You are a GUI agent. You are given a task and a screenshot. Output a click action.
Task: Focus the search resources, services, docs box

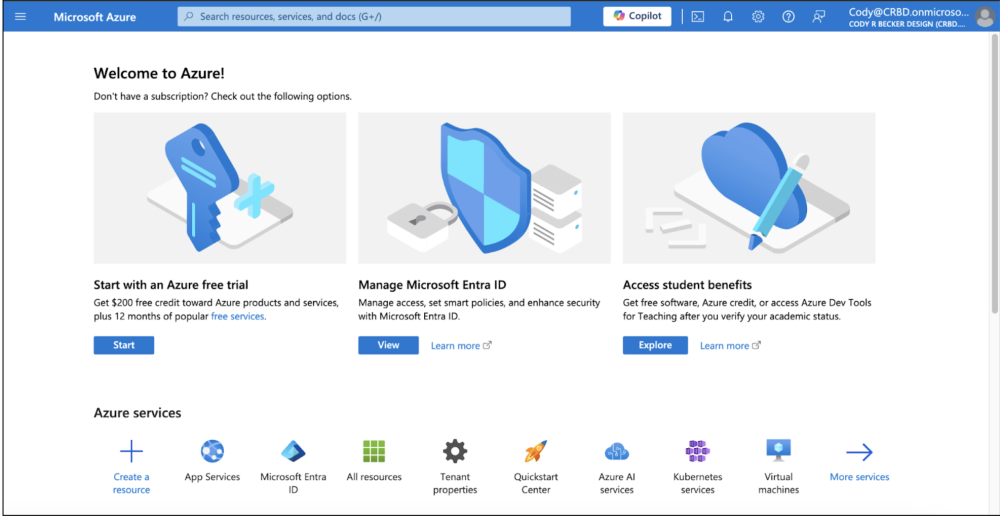coord(374,17)
